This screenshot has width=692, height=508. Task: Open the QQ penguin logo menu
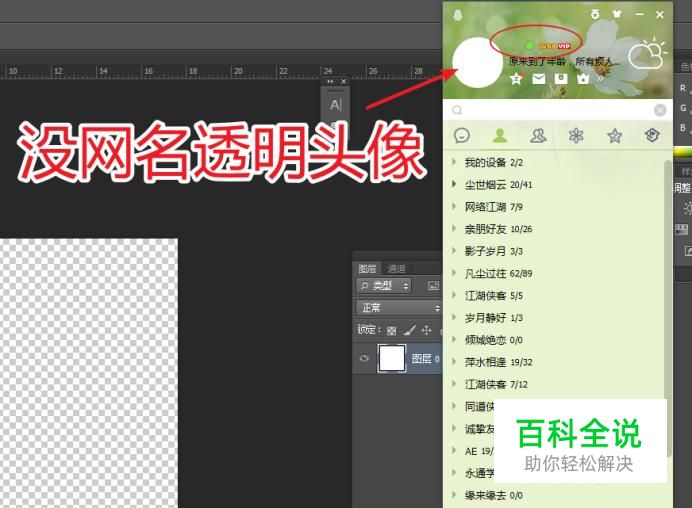(458, 15)
